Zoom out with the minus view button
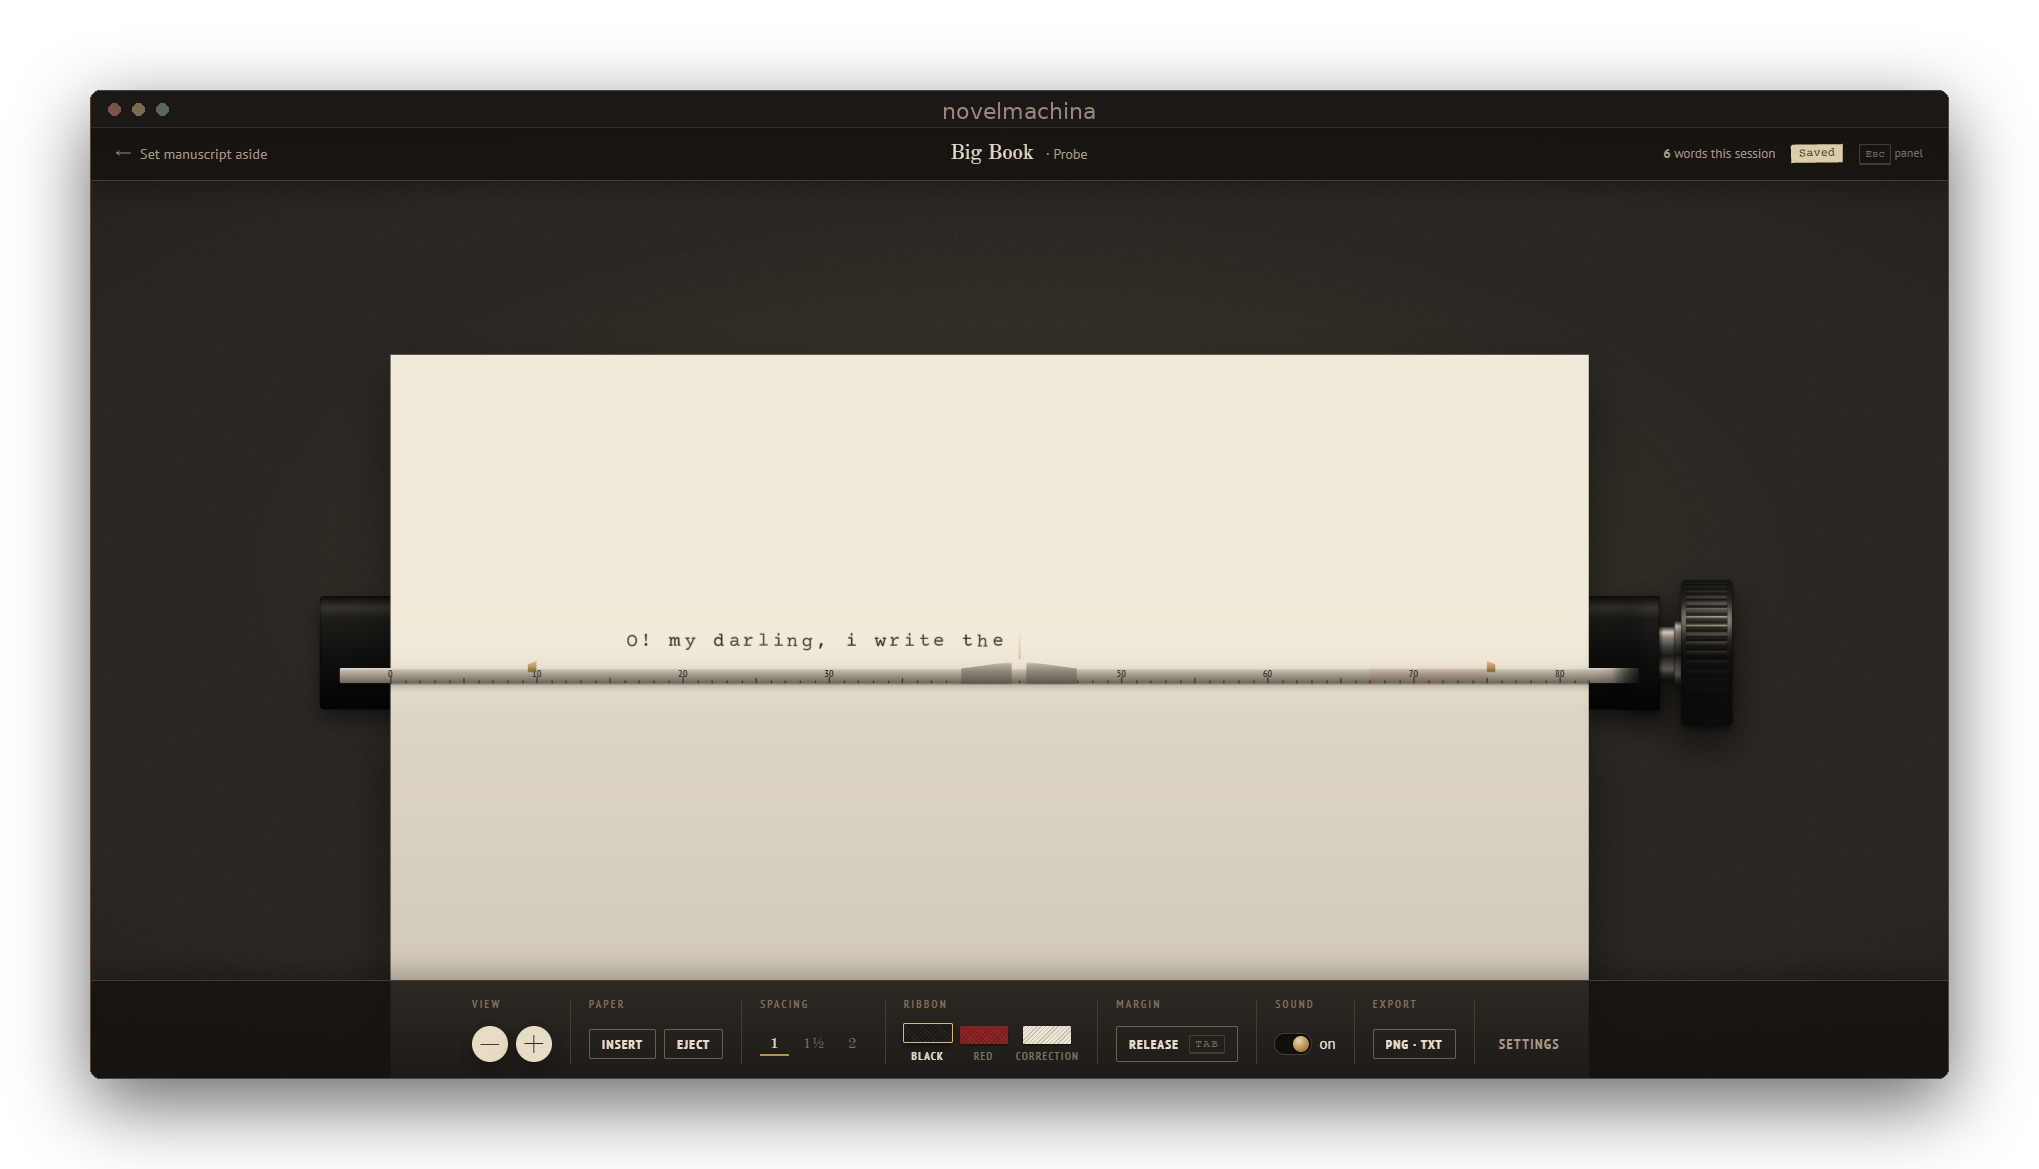This screenshot has height=1169, width=2039. point(489,1044)
